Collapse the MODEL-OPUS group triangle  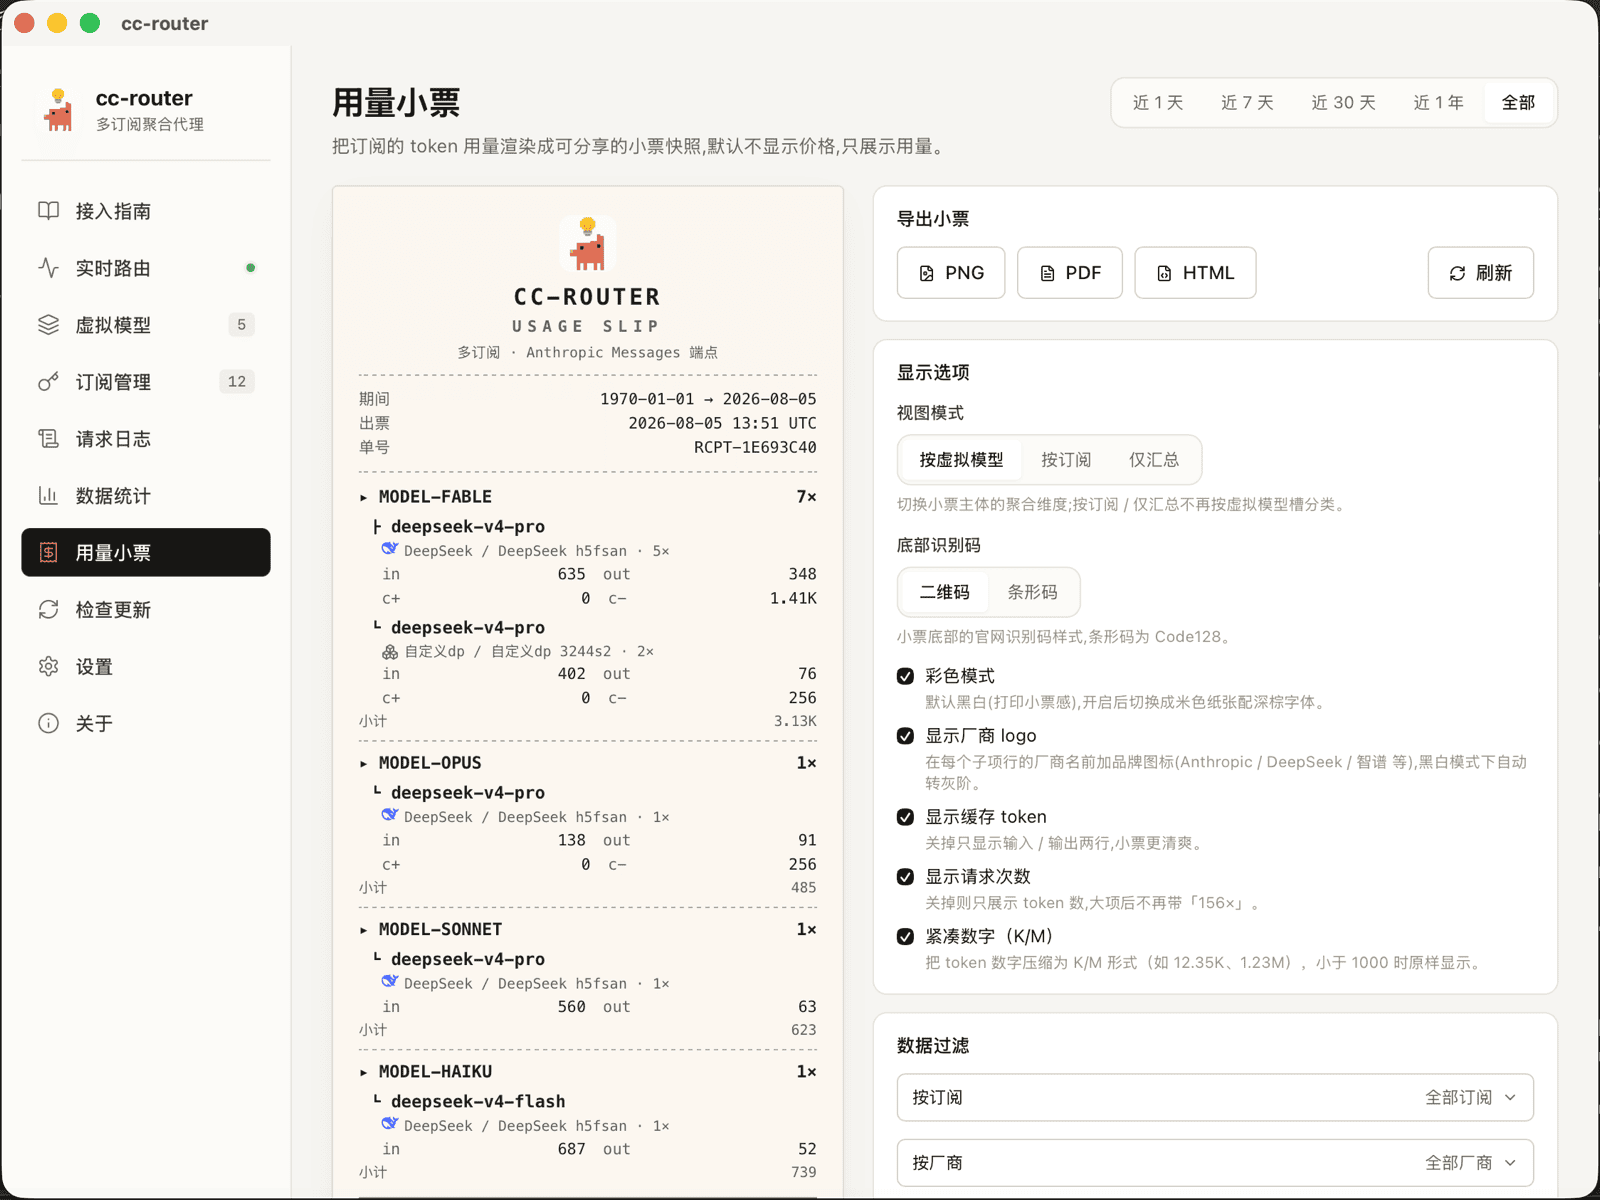[364, 764]
